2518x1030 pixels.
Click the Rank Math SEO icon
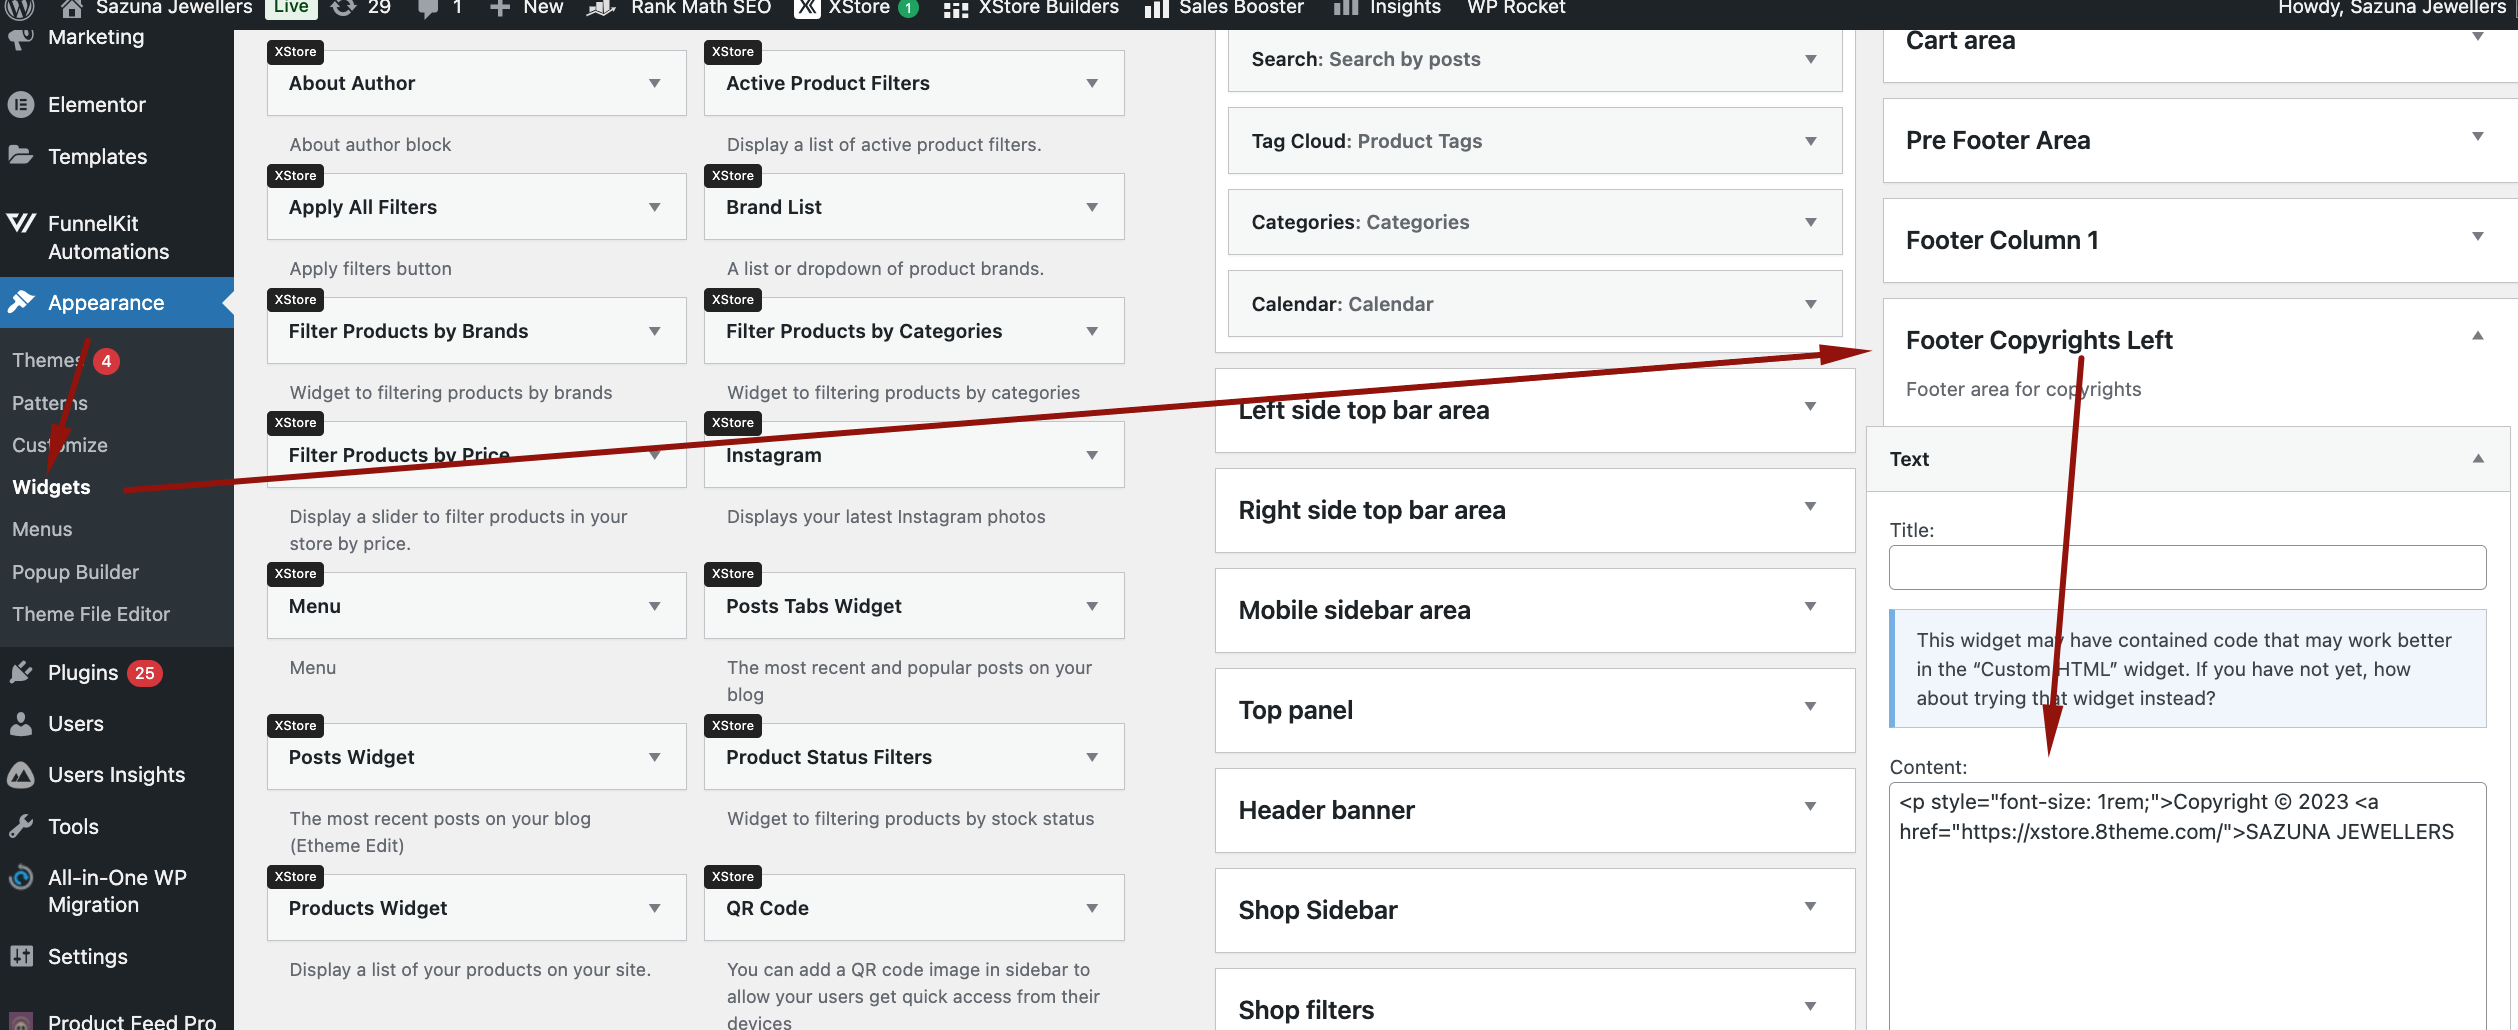600,8
